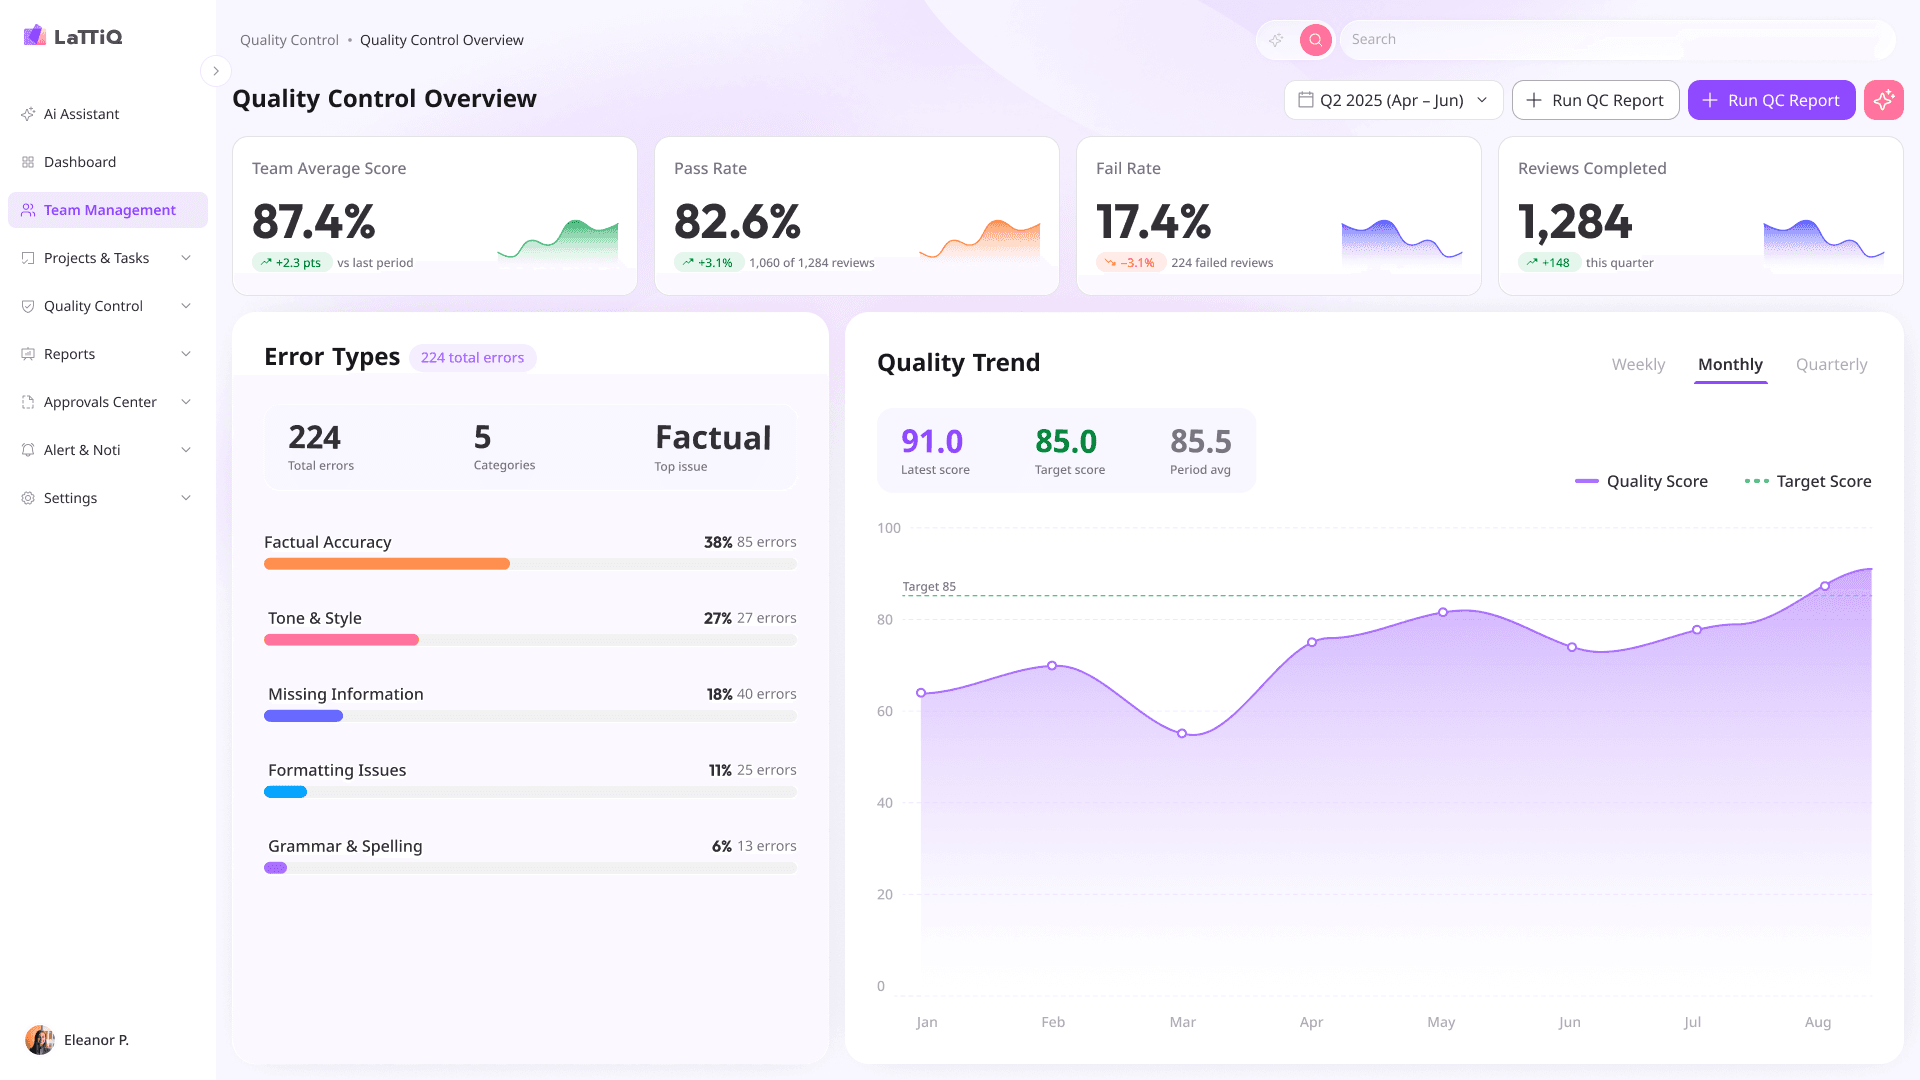Click the pink AI sparkle button top right

pos(1884,100)
